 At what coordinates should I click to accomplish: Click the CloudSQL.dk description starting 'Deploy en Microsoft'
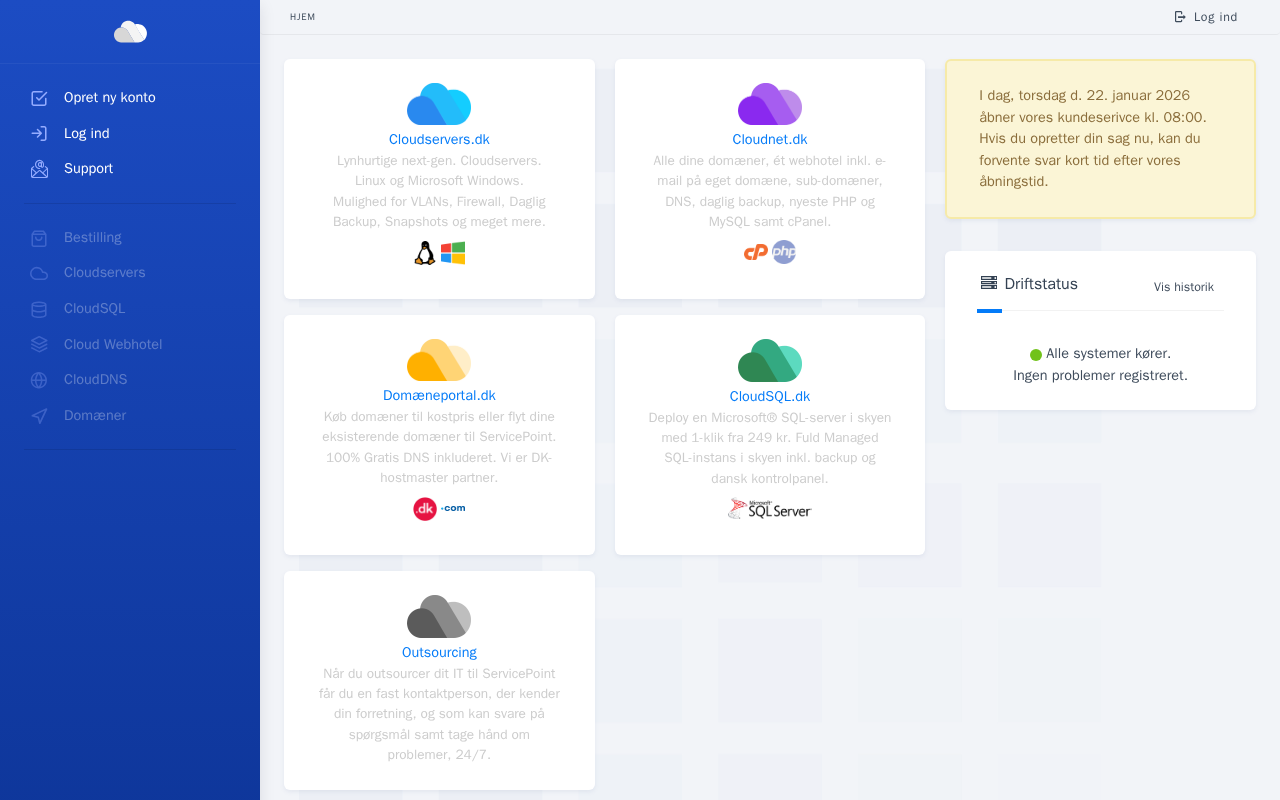coord(770,448)
